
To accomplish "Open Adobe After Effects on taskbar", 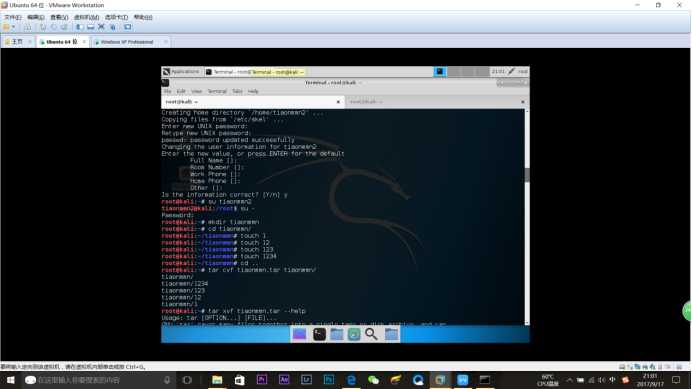I will pyautogui.click(x=284, y=380).
